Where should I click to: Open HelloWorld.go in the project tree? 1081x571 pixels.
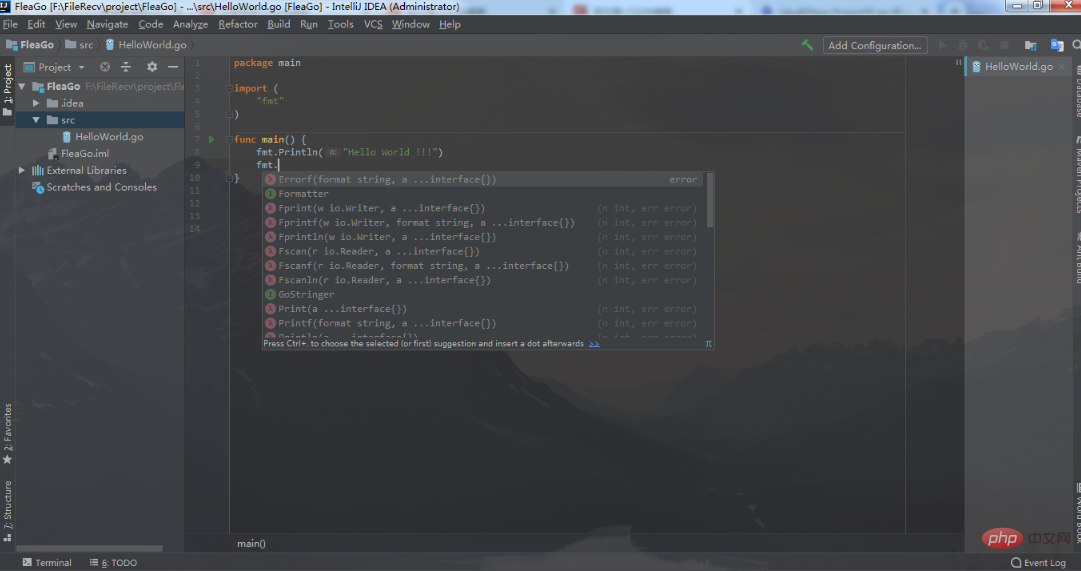[x=108, y=137]
